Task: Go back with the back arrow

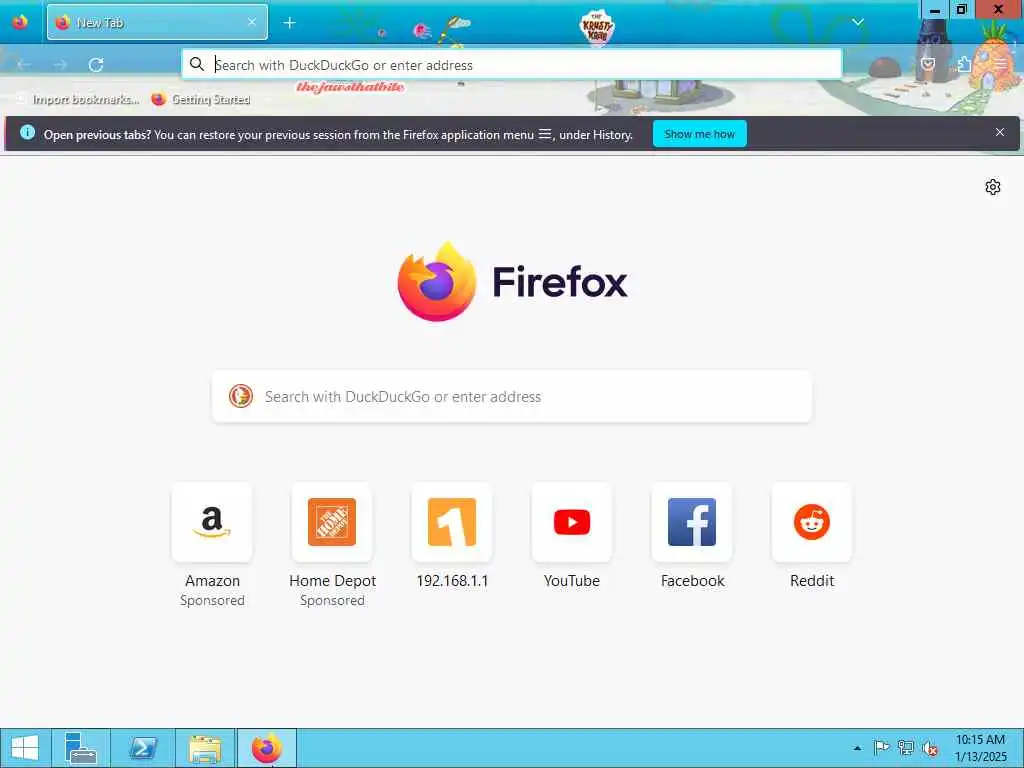Action: click(24, 65)
